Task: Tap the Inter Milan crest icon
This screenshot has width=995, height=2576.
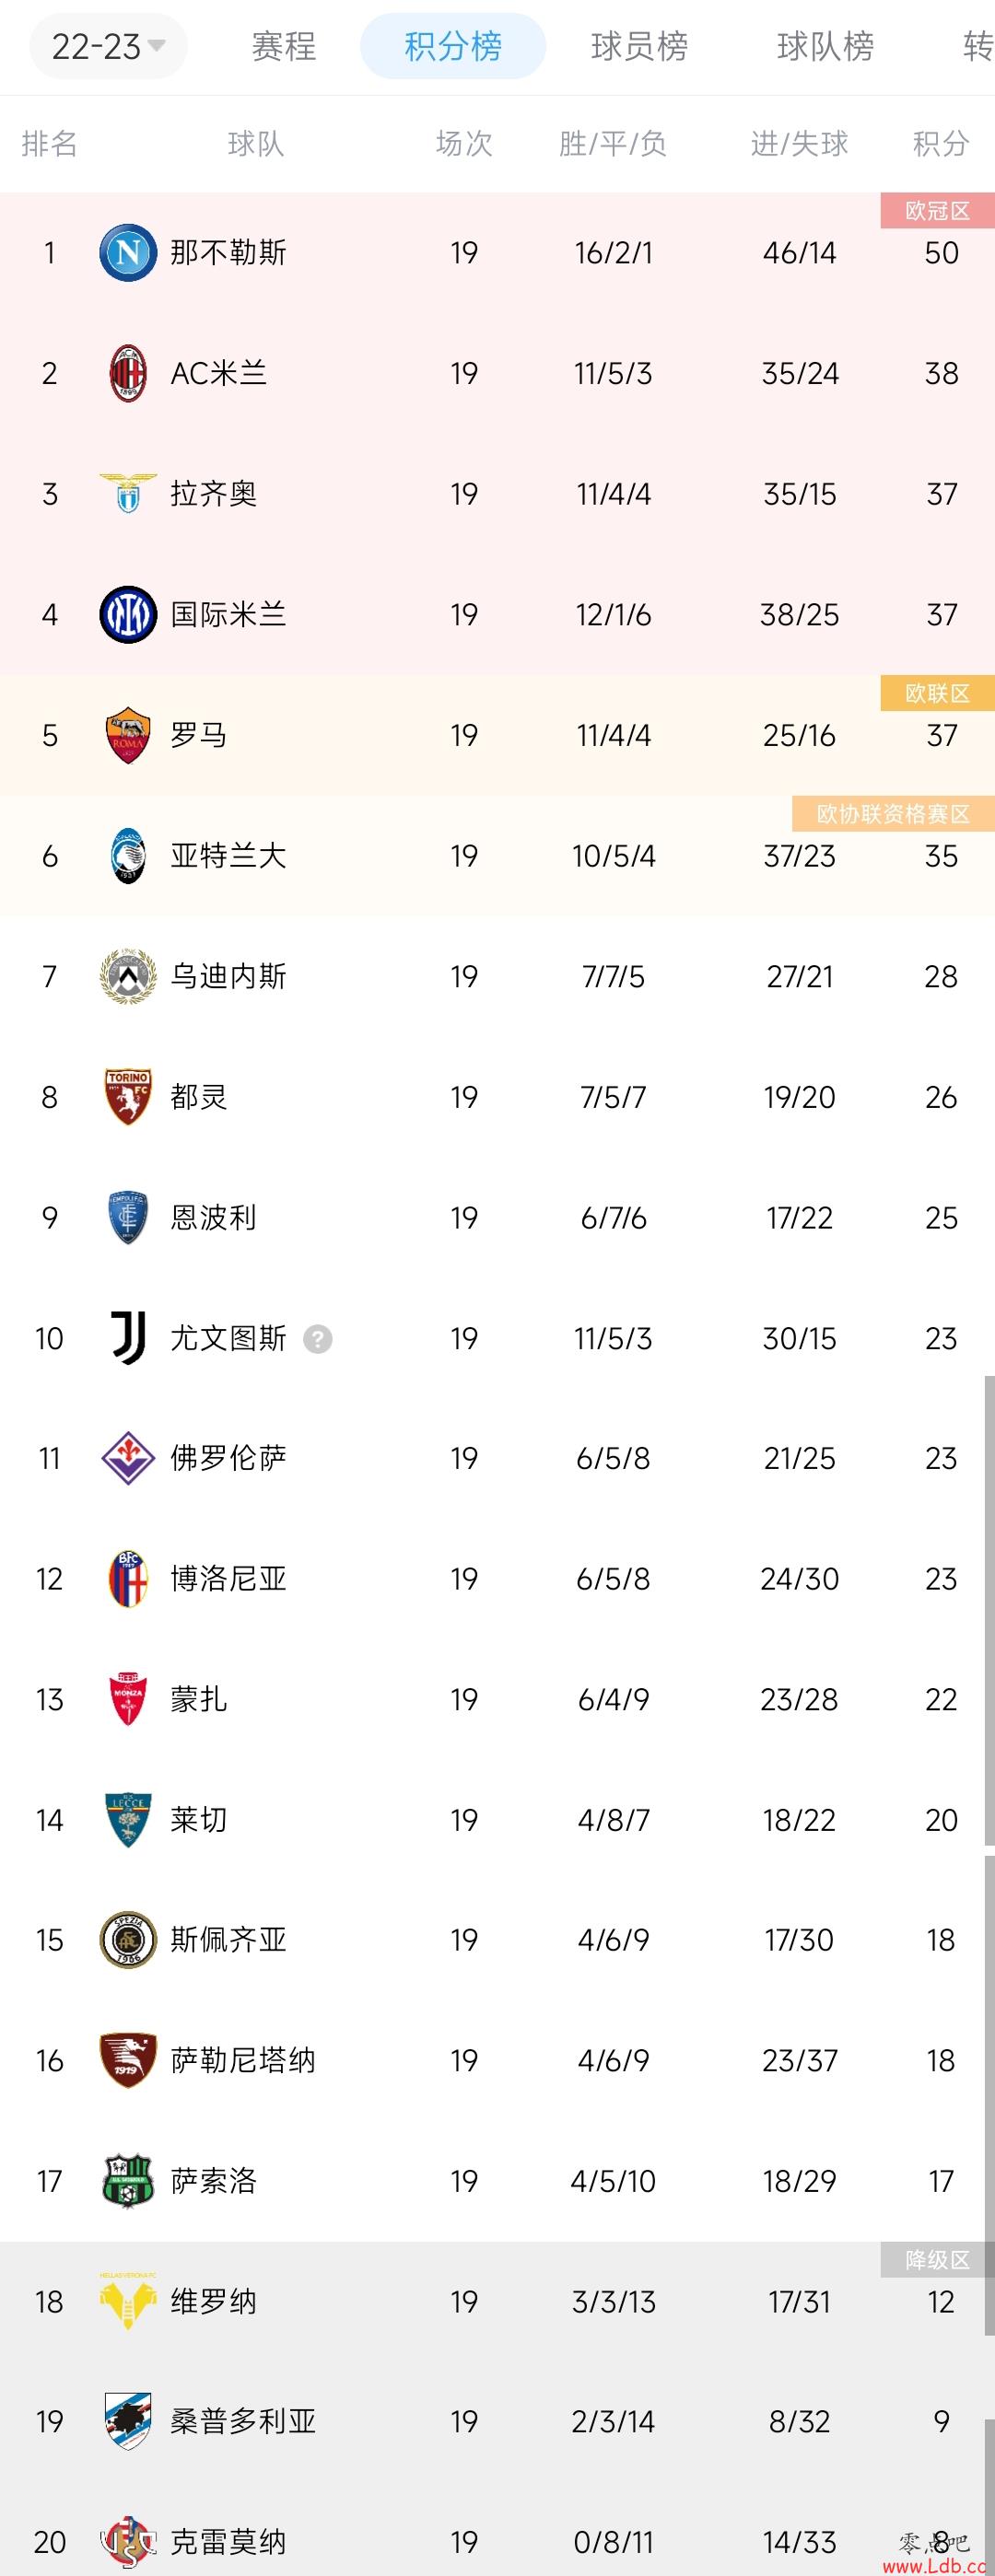Action: coord(128,614)
